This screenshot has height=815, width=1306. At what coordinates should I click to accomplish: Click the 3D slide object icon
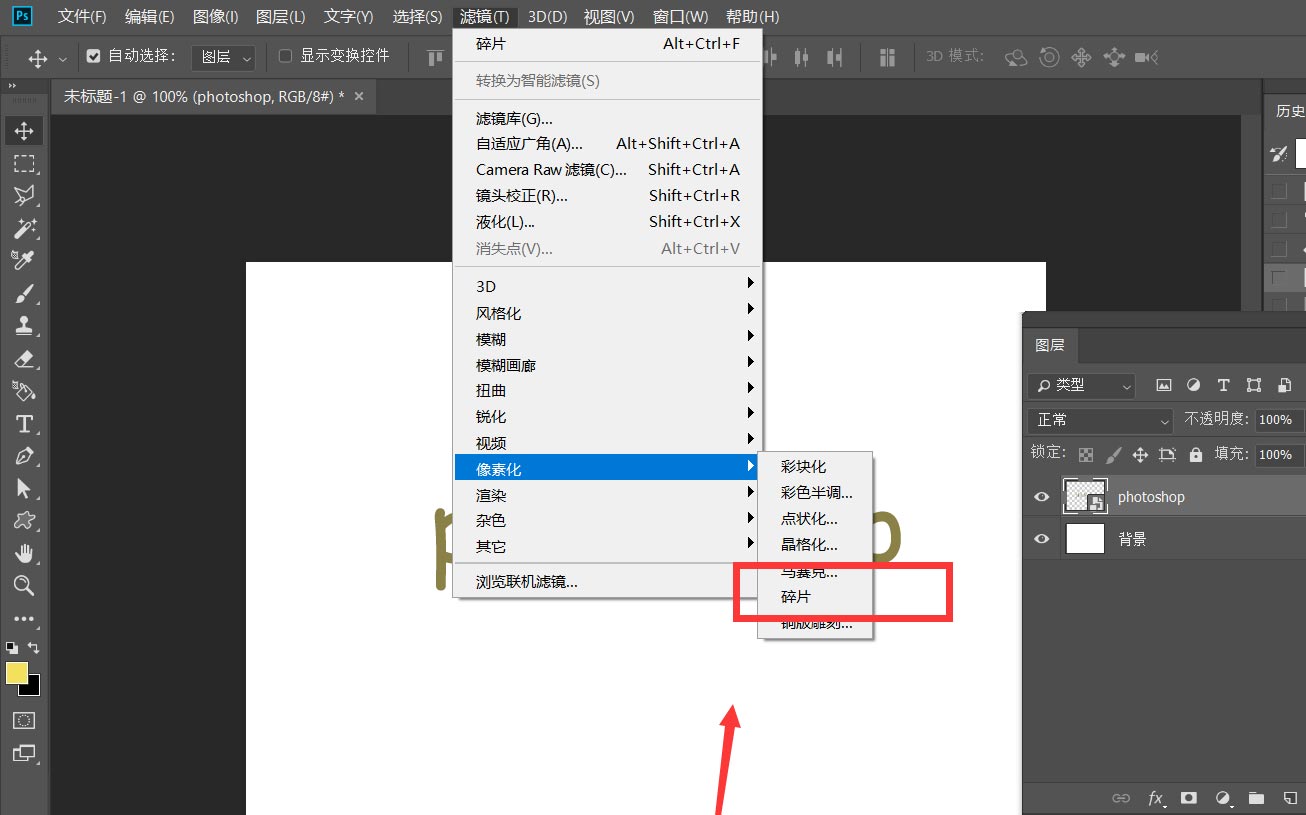tap(1114, 57)
